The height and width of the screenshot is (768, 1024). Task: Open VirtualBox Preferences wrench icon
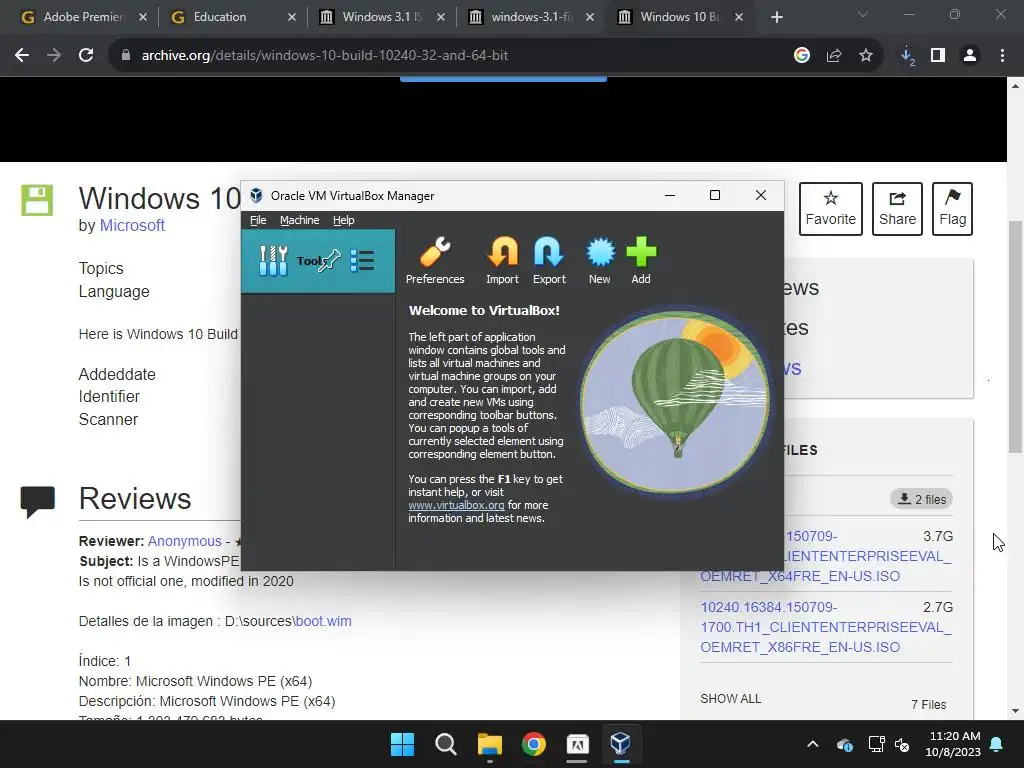[x=435, y=261]
